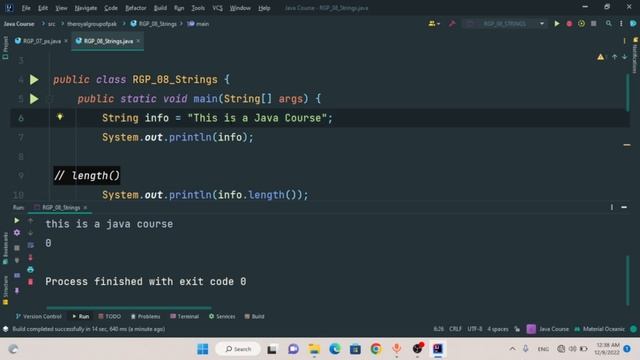Click the console horizontal scrollbar

(x=129, y=308)
